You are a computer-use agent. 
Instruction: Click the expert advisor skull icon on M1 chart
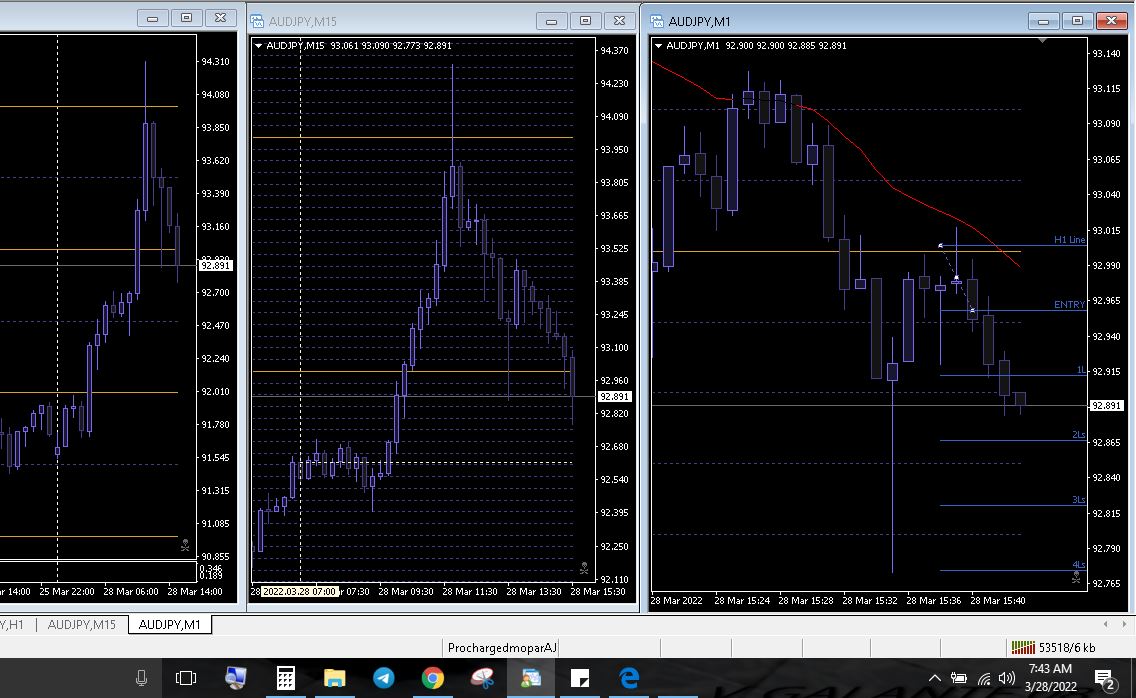1076,578
